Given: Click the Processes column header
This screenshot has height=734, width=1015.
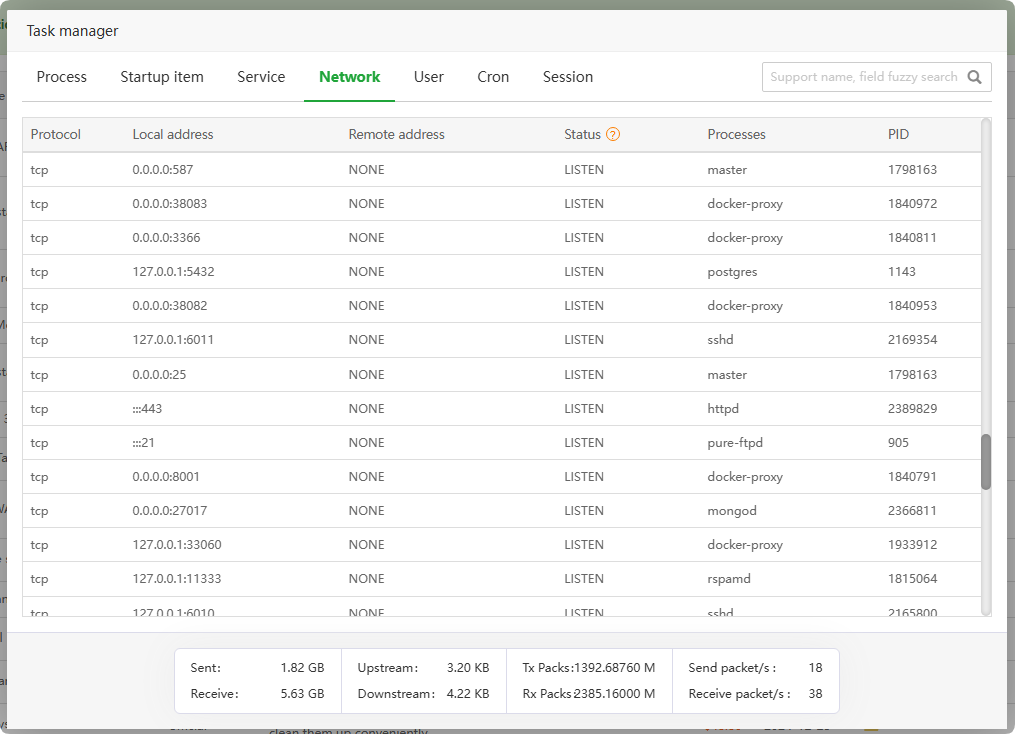Looking at the screenshot, I should point(736,134).
